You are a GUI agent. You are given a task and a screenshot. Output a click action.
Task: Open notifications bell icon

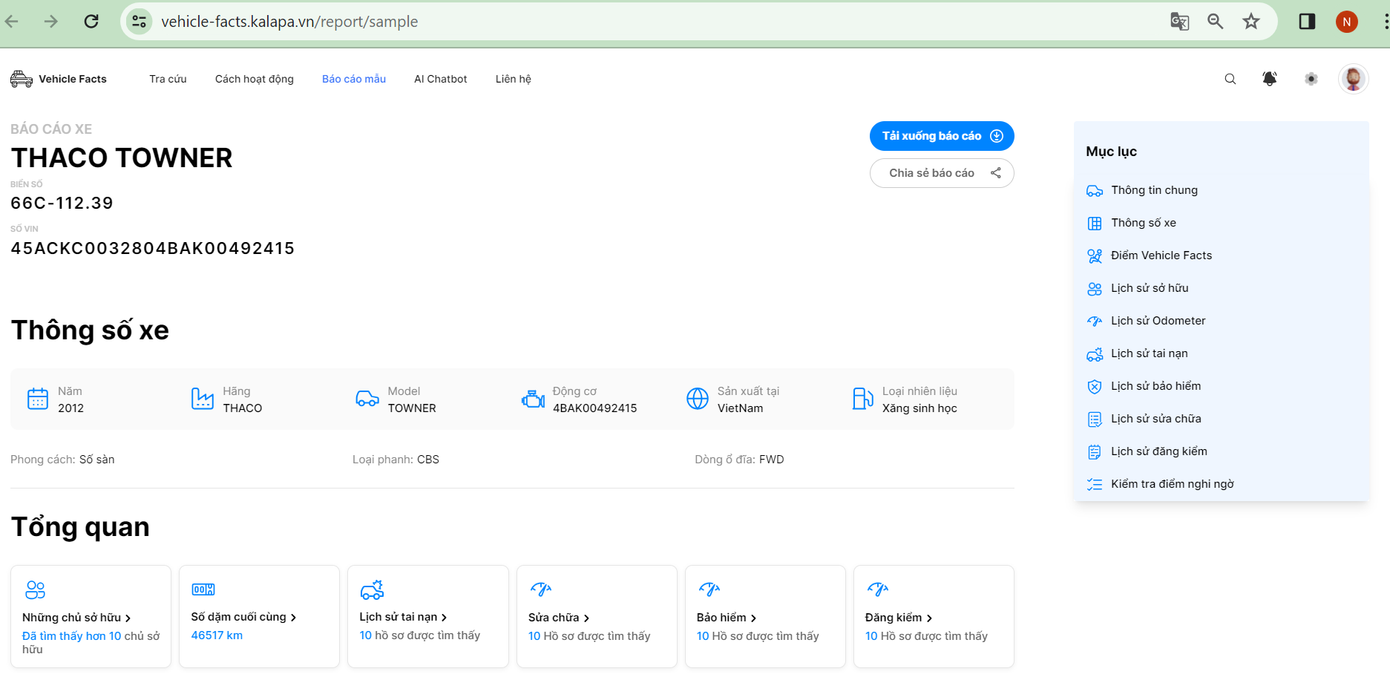(1269, 79)
